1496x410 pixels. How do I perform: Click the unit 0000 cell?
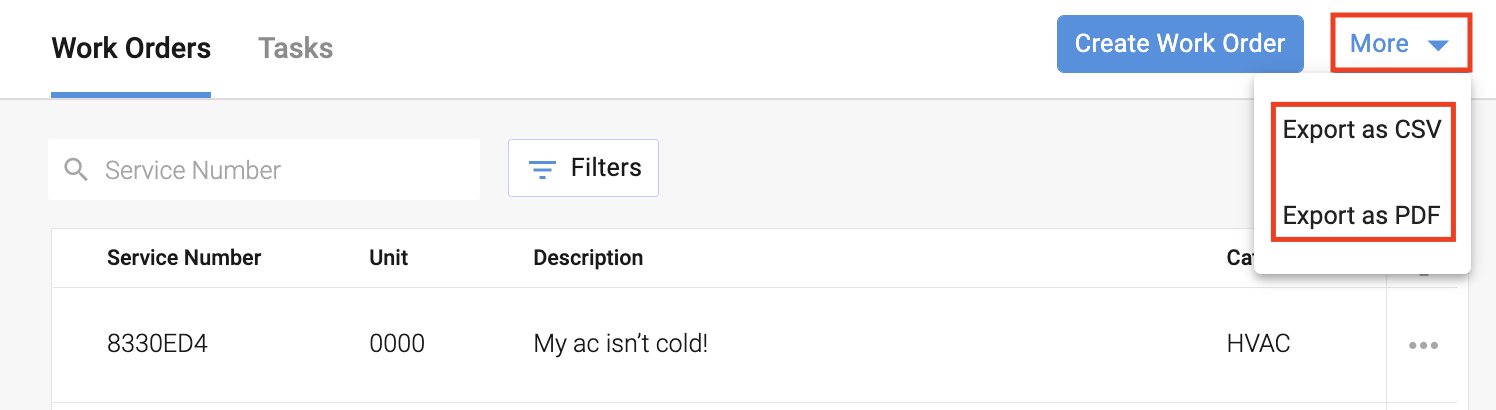coord(397,344)
